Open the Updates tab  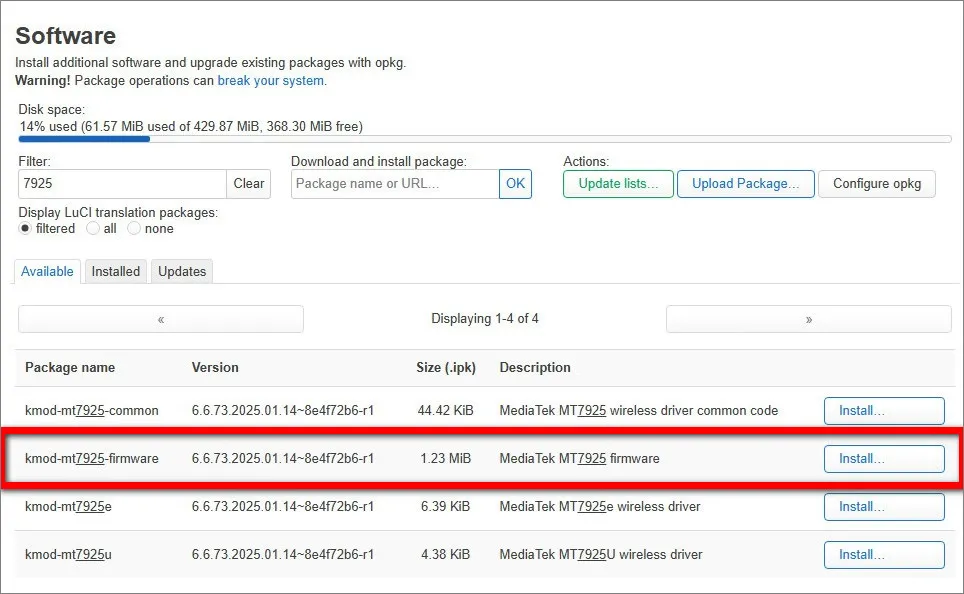tap(182, 271)
